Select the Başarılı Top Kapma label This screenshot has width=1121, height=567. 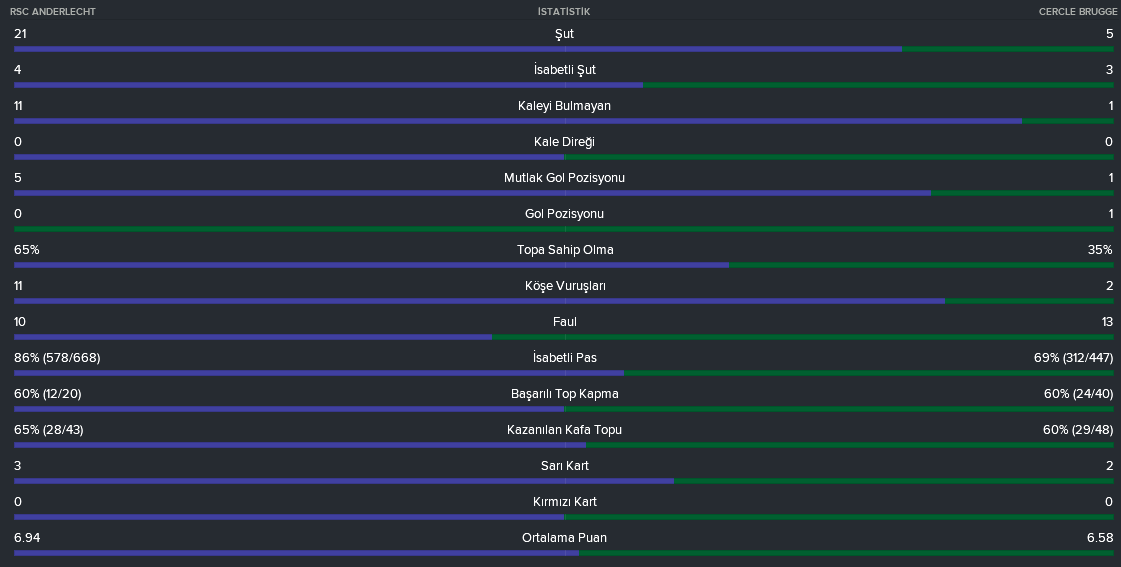point(564,394)
